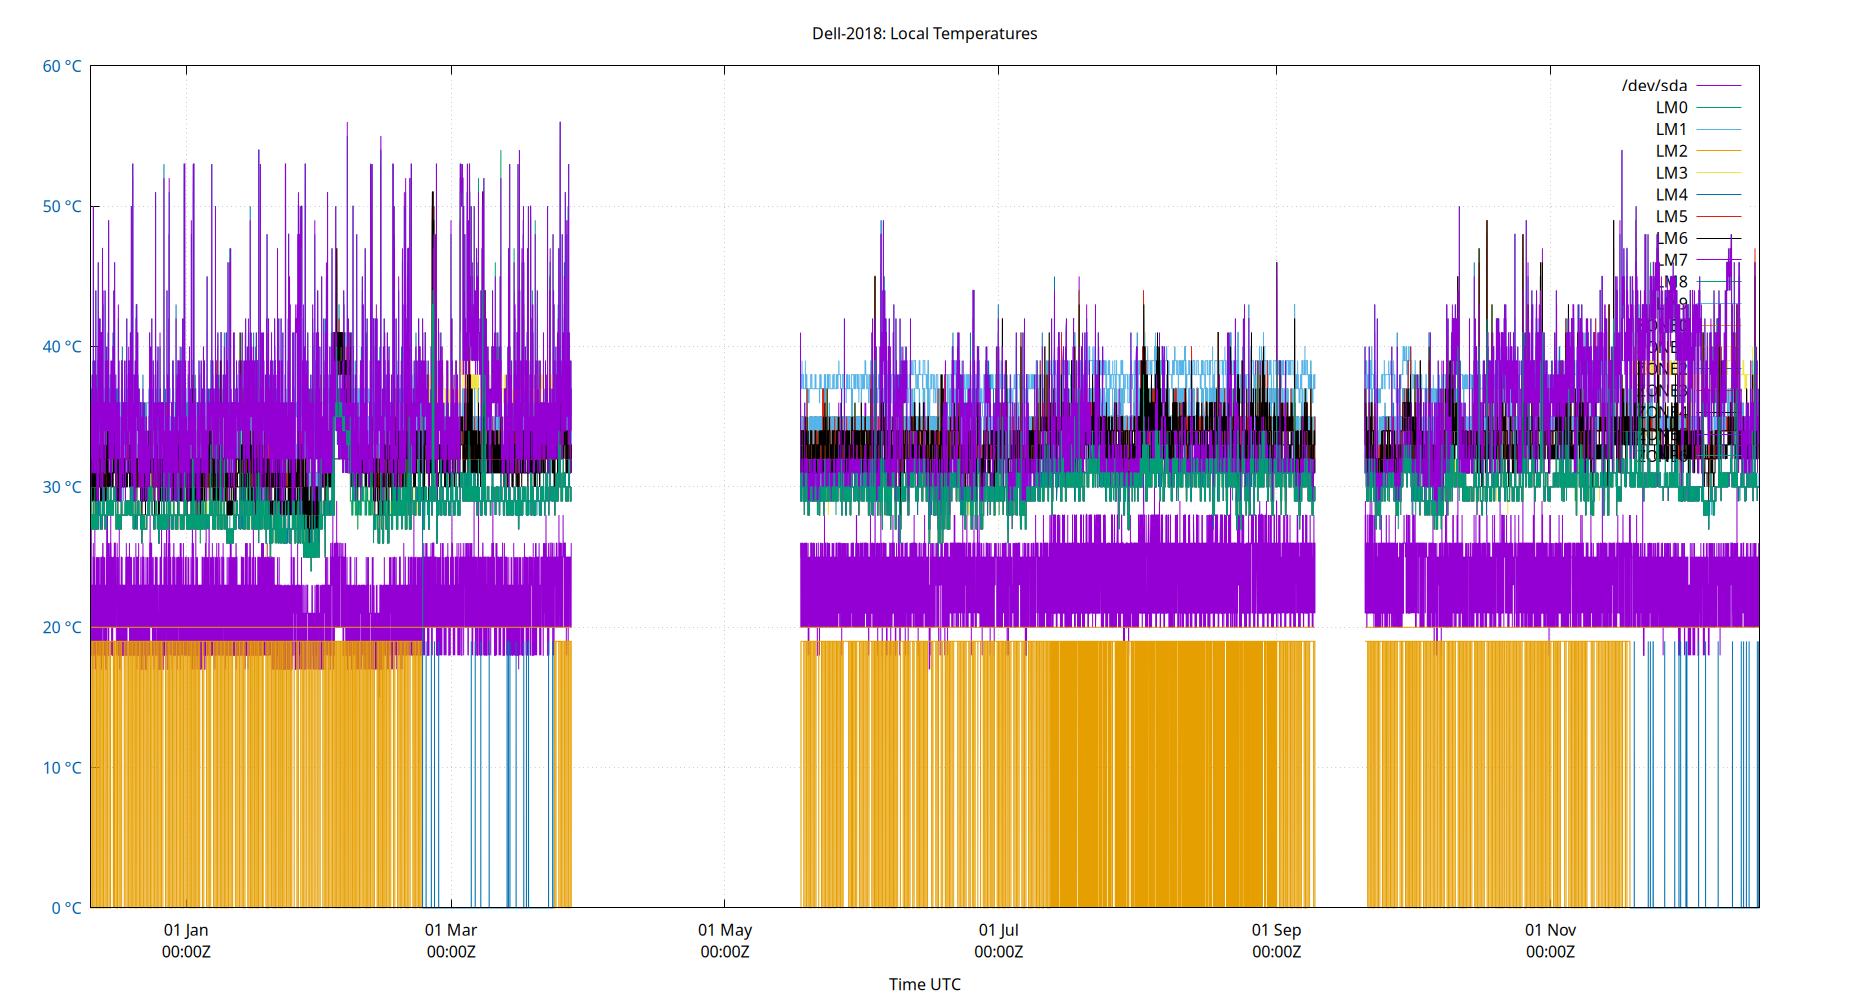Click the red line marker beside LM5
The width and height of the screenshot is (1850, 1000).
1719,215
